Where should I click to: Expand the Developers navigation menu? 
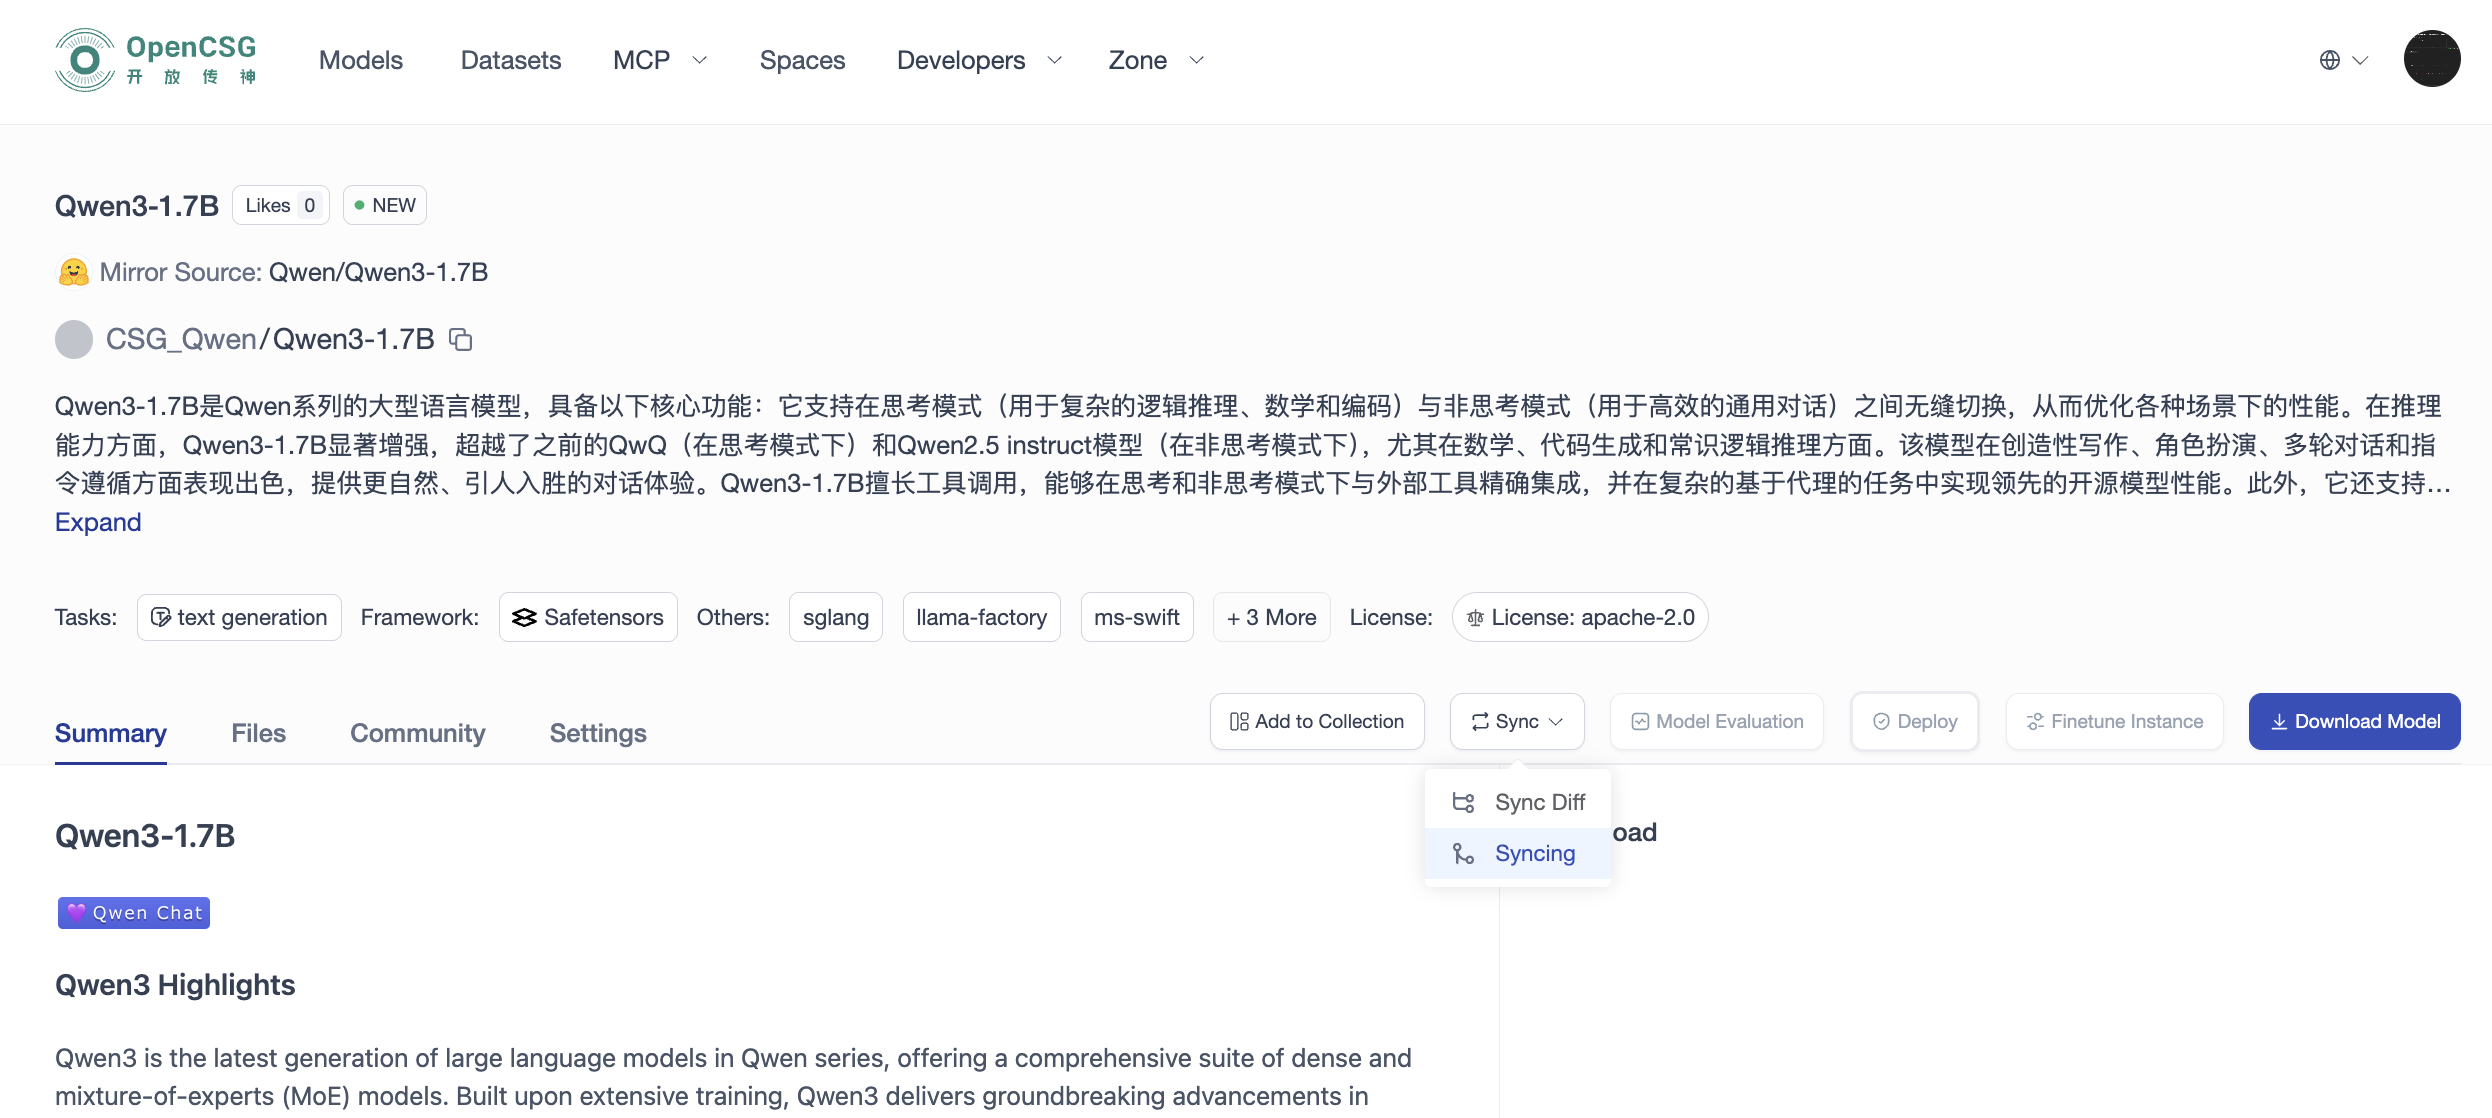[x=979, y=60]
